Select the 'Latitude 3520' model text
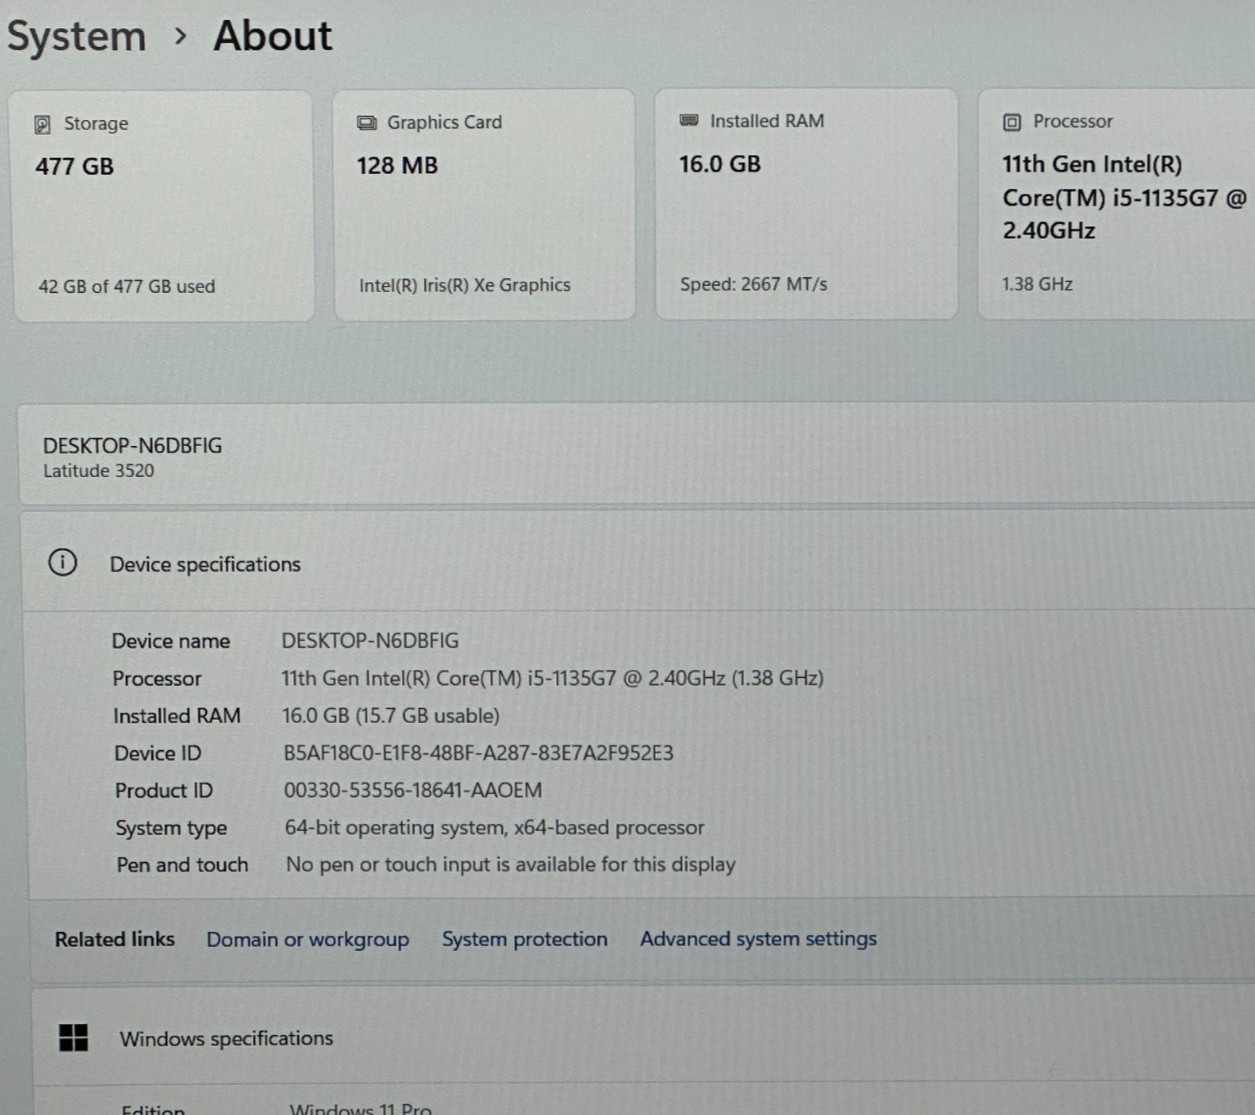 98,471
